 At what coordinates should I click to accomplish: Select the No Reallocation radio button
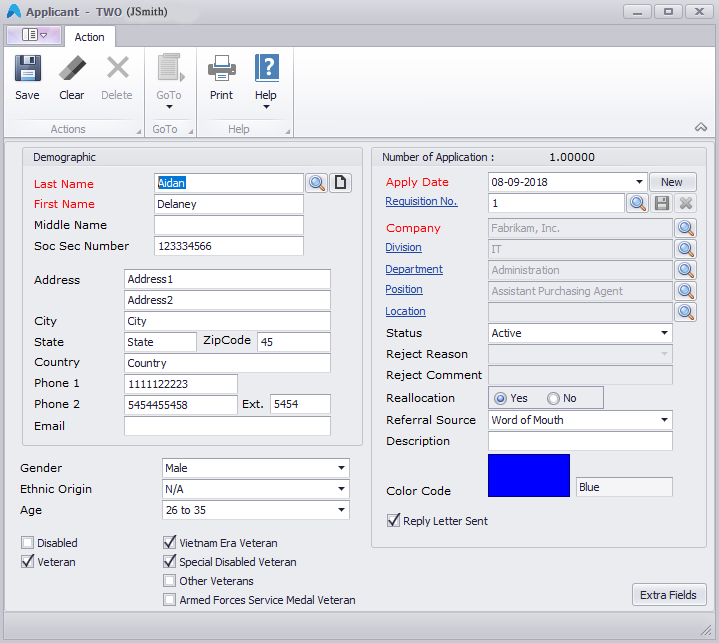pyautogui.click(x=553, y=398)
